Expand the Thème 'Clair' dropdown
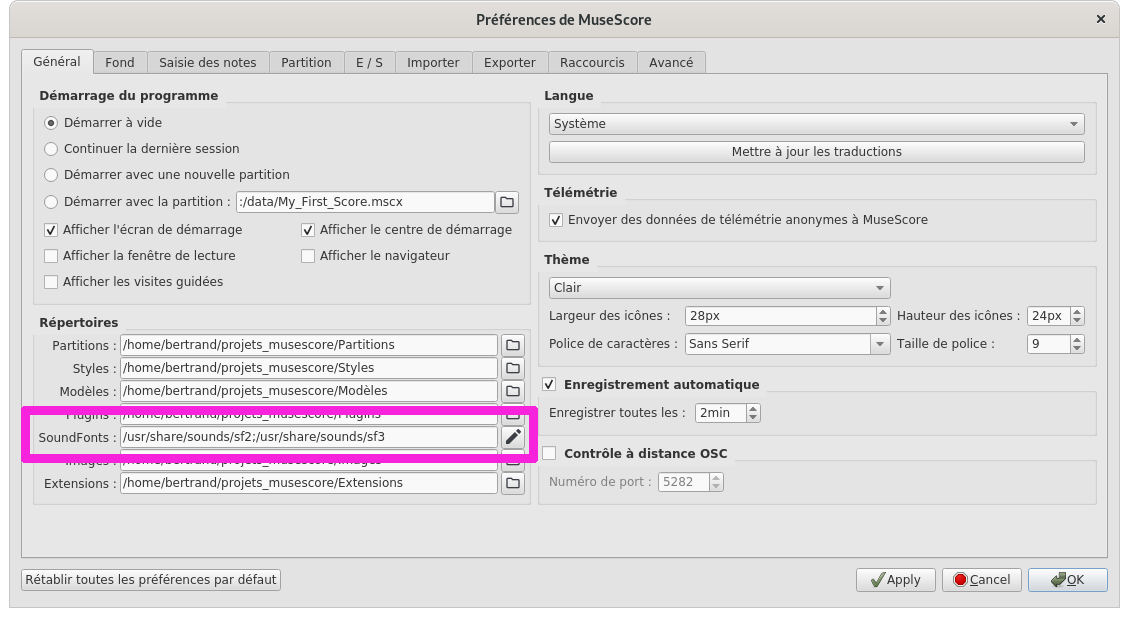 tap(719, 288)
